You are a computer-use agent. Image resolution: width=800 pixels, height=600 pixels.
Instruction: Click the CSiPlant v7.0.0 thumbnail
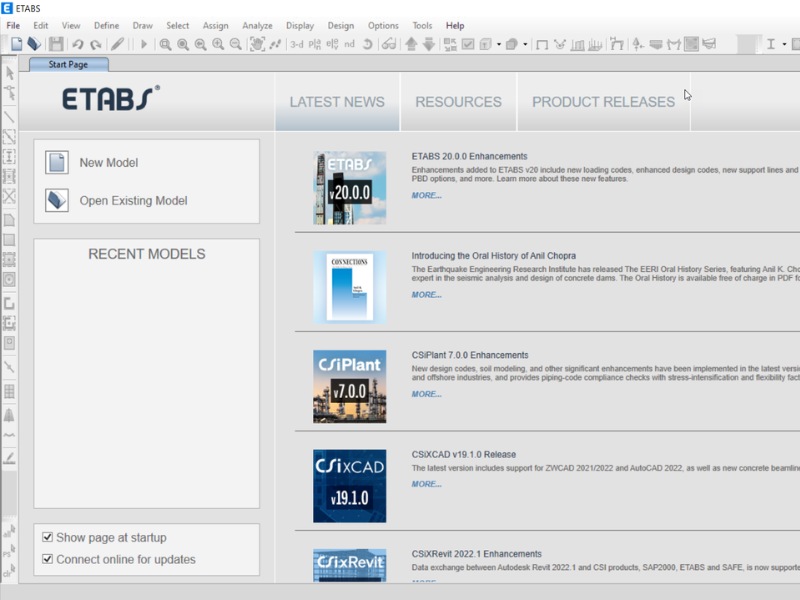(349, 386)
